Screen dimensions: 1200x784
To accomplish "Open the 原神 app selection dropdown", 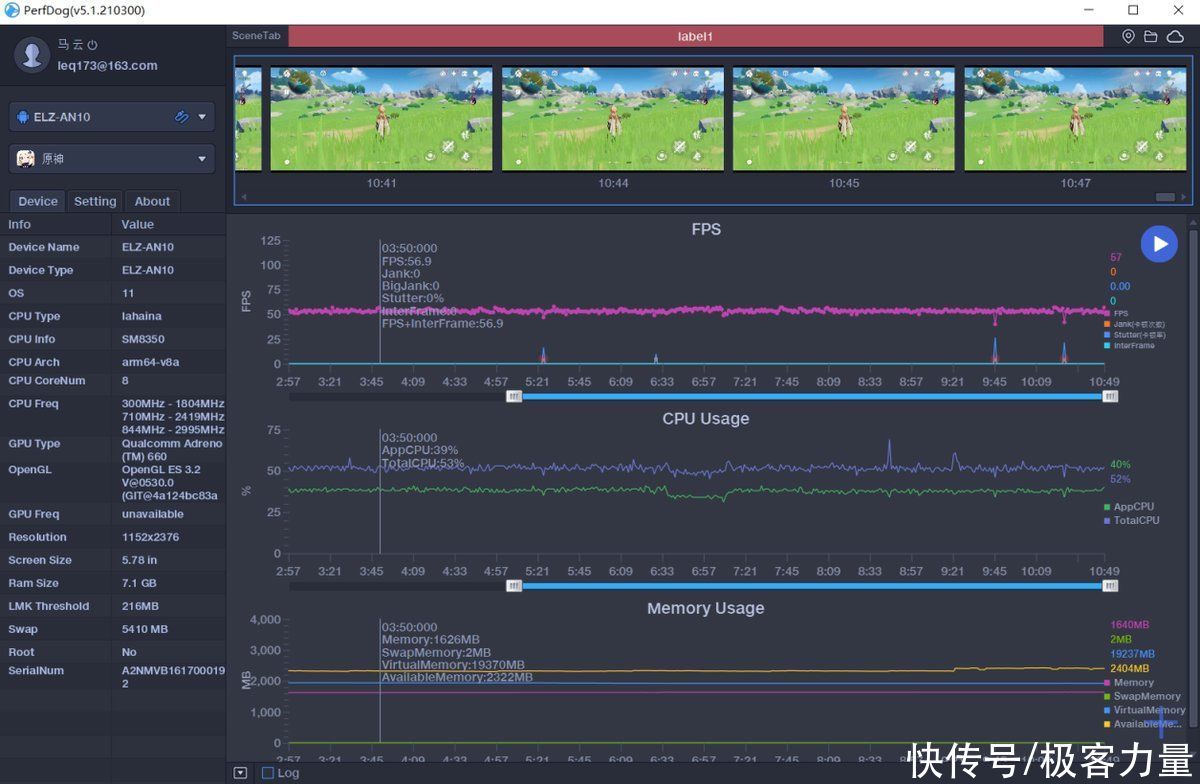I will [202, 158].
